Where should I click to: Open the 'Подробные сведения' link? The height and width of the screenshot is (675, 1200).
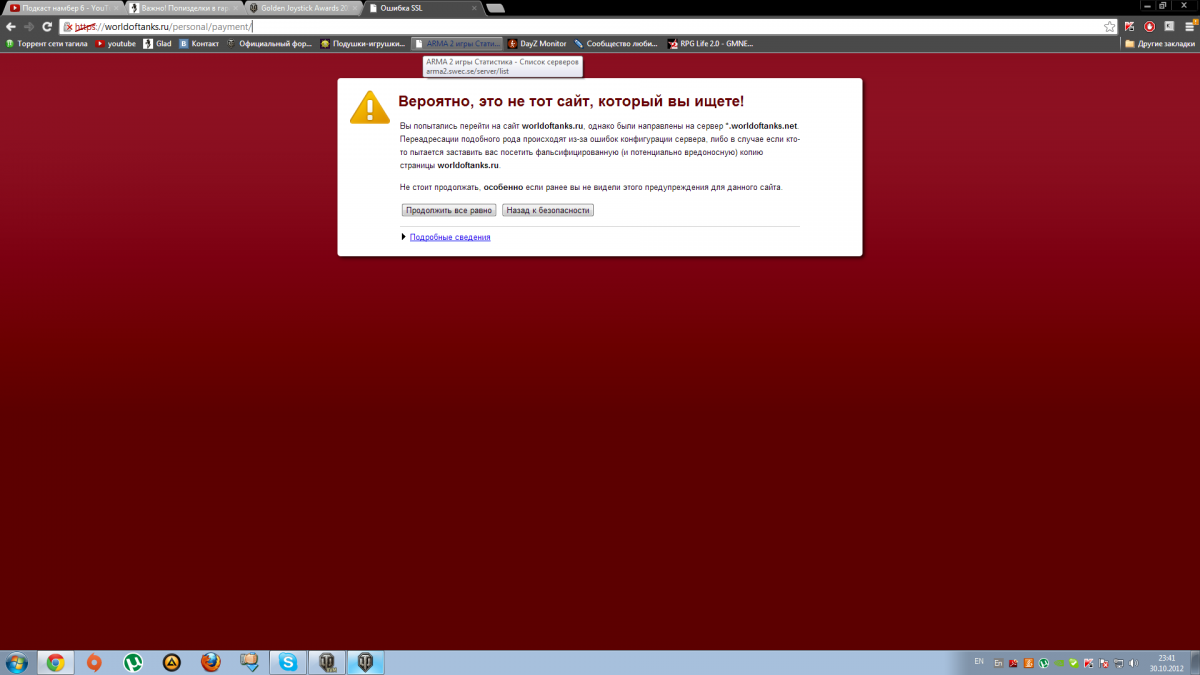point(450,237)
